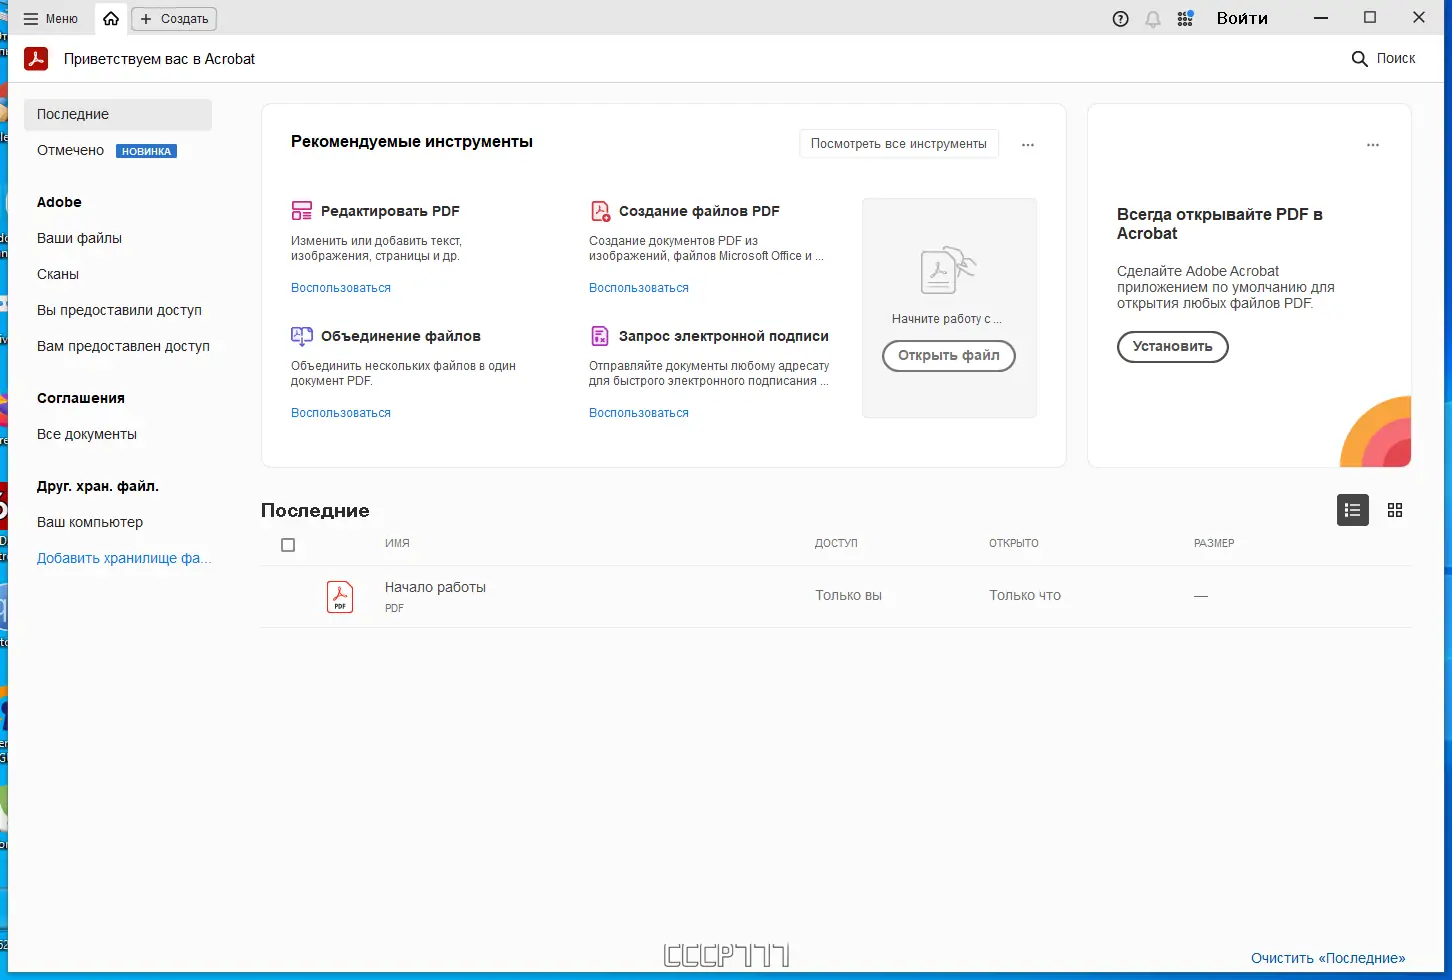Open the help question mark icon
The height and width of the screenshot is (980, 1452).
tap(1121, 19)
